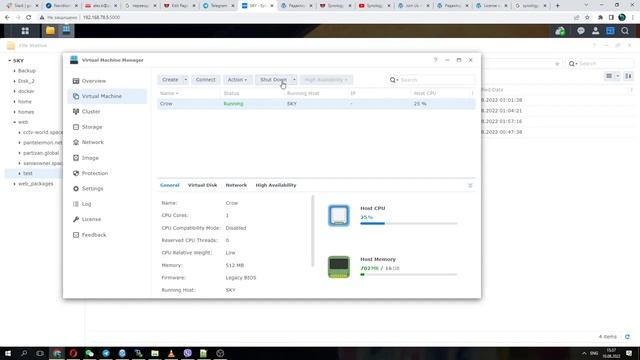This screenshot has width=640, height=360.
Task: Open the Action dropdown menu
Action: coord(237,80)
